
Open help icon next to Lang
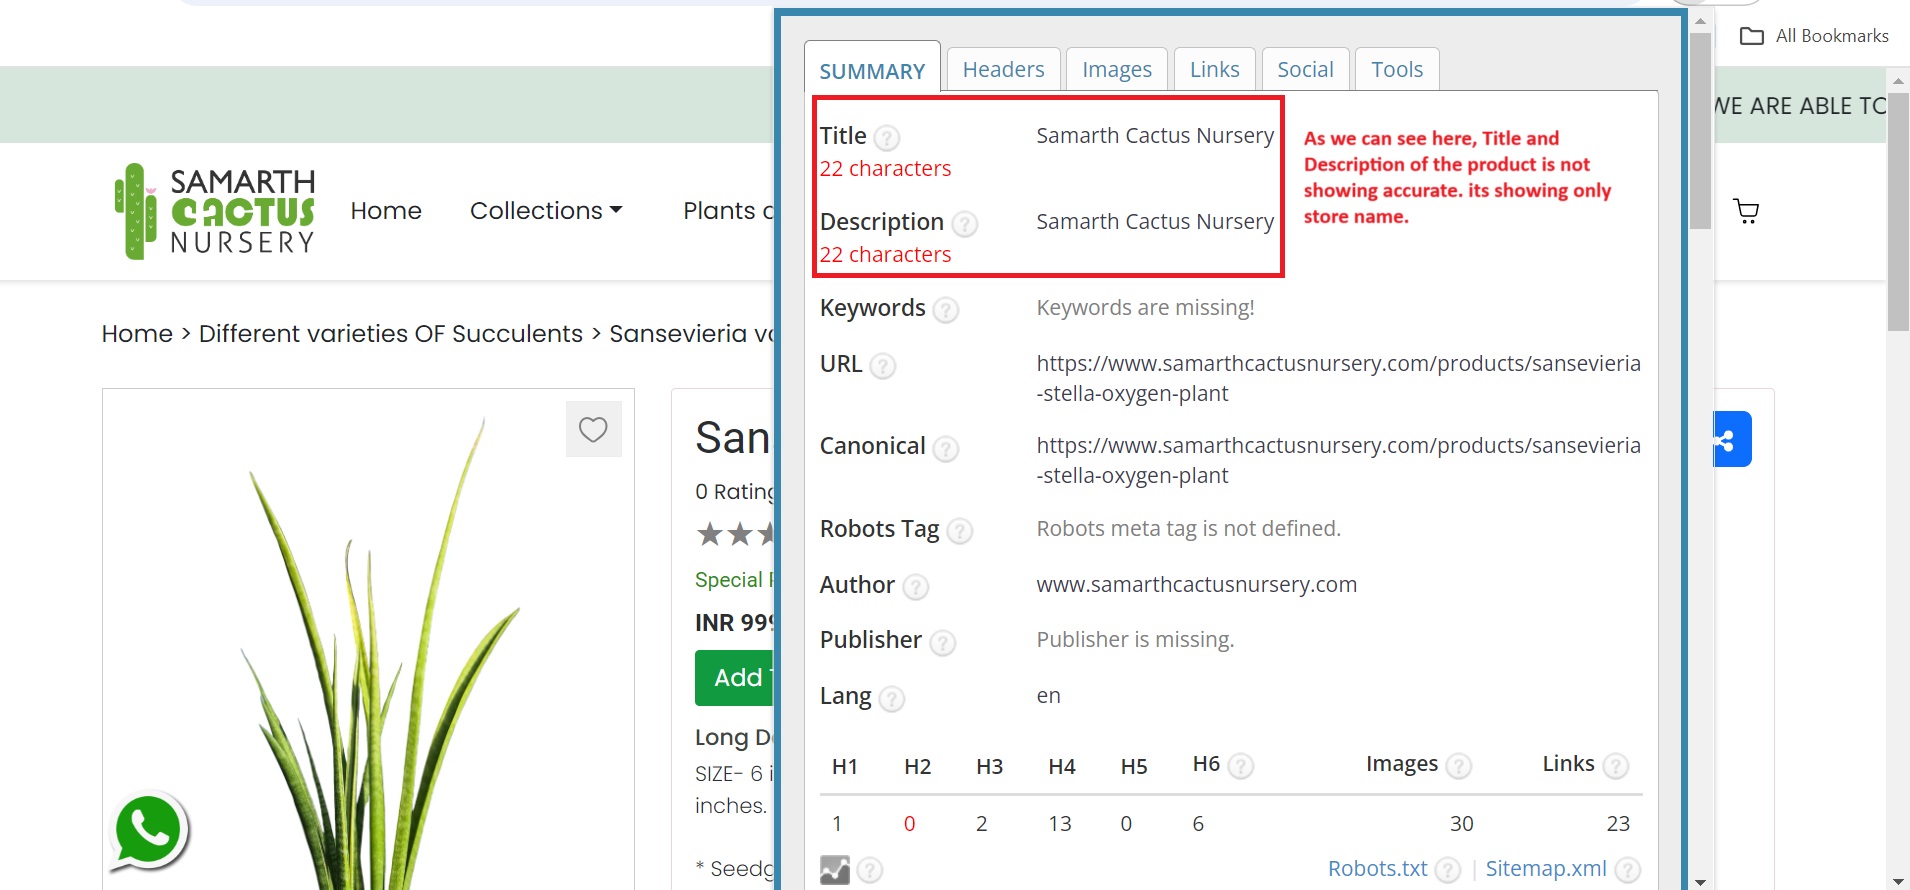coord(891,698)
